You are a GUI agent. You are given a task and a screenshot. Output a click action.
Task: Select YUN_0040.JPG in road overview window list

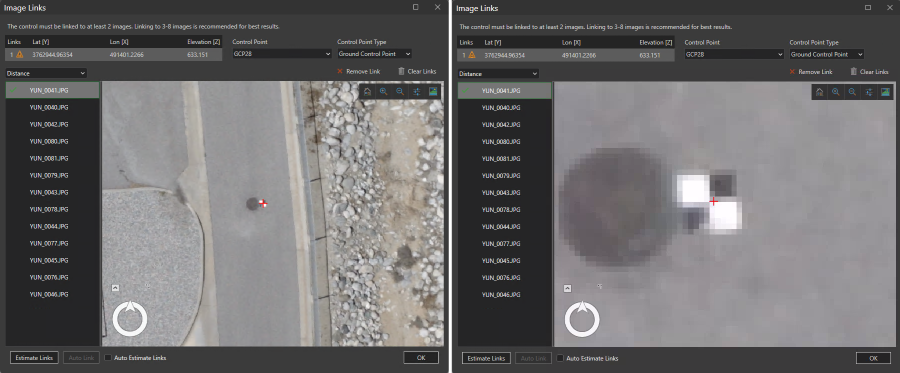pos(52,107)
